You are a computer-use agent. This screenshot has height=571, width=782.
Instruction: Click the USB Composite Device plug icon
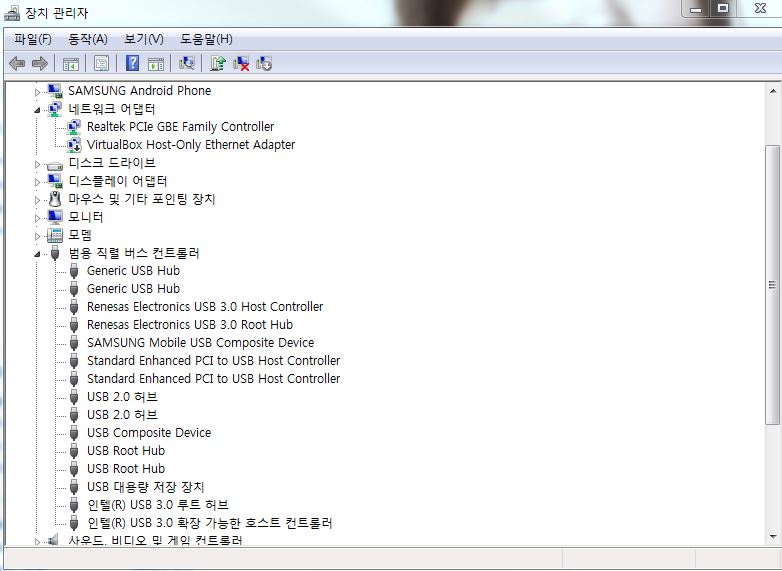tap(74, 433)
